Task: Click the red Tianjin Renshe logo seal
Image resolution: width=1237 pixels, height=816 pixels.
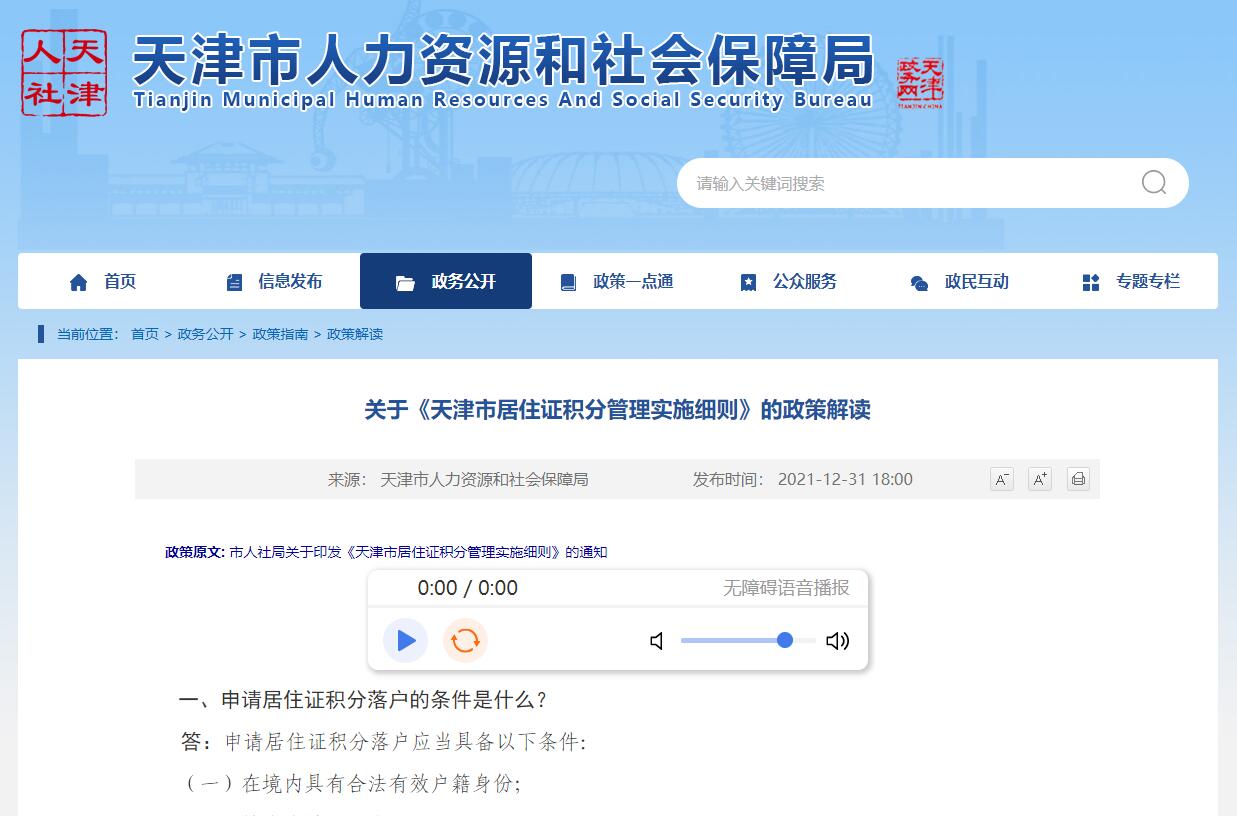Action: tap(65, 73)
